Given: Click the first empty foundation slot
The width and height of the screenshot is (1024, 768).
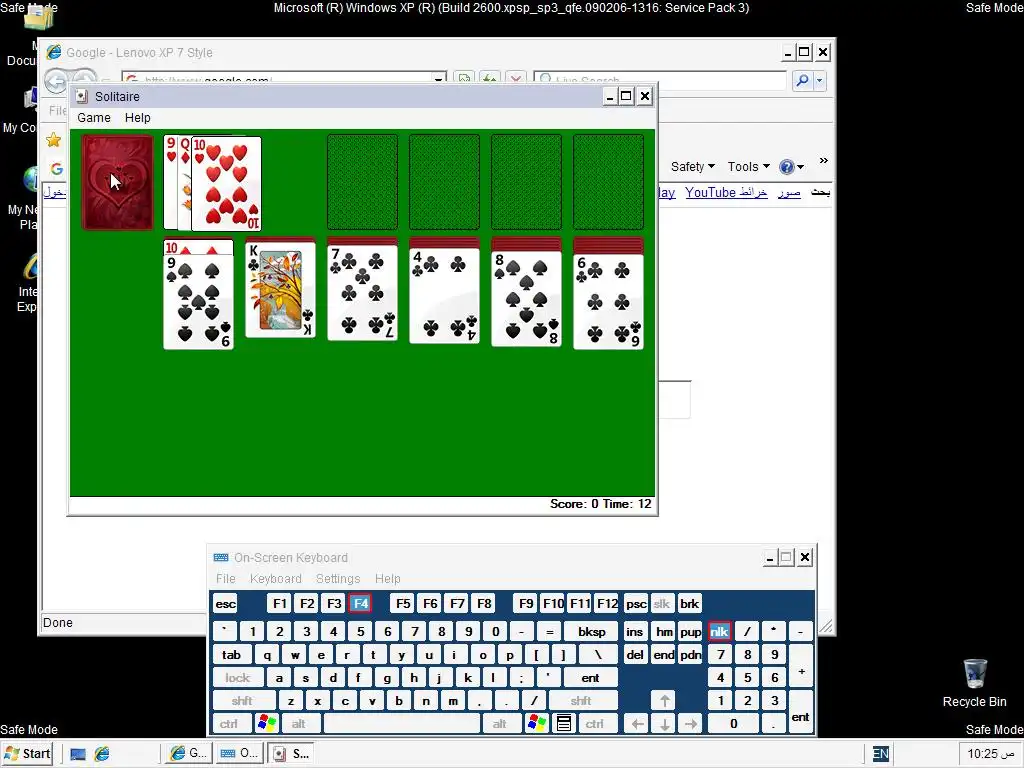Looking at the screenshot, I should click(x=362, y=182).
